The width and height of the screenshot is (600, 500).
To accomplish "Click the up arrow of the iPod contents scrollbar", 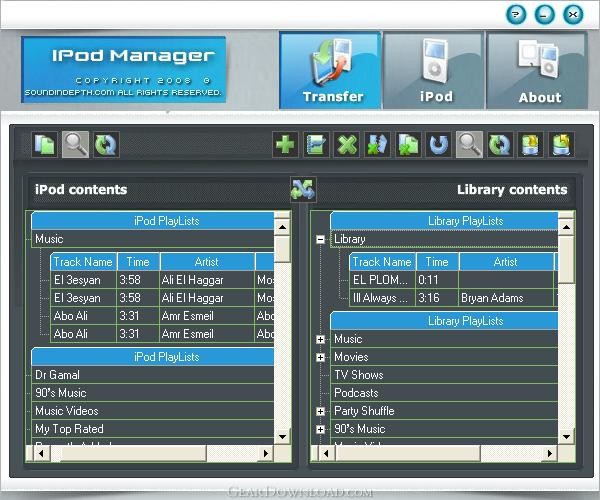I will tap(282, 227).
